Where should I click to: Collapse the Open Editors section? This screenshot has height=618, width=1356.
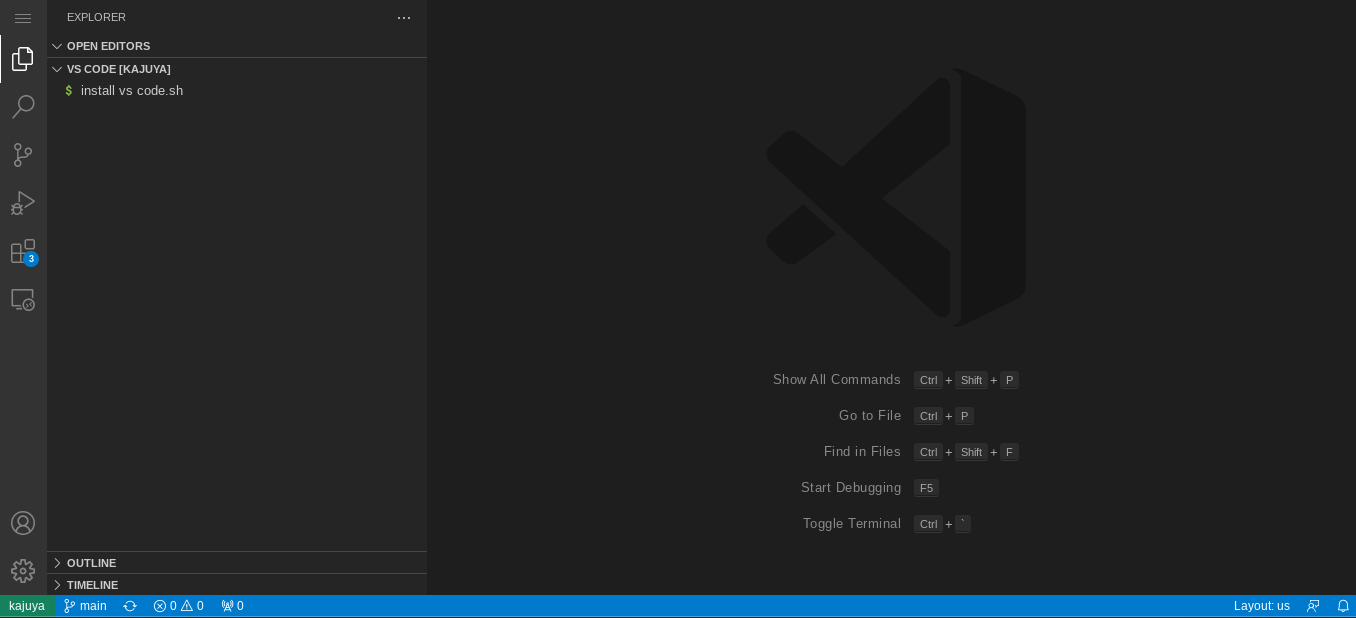[237, 46]
